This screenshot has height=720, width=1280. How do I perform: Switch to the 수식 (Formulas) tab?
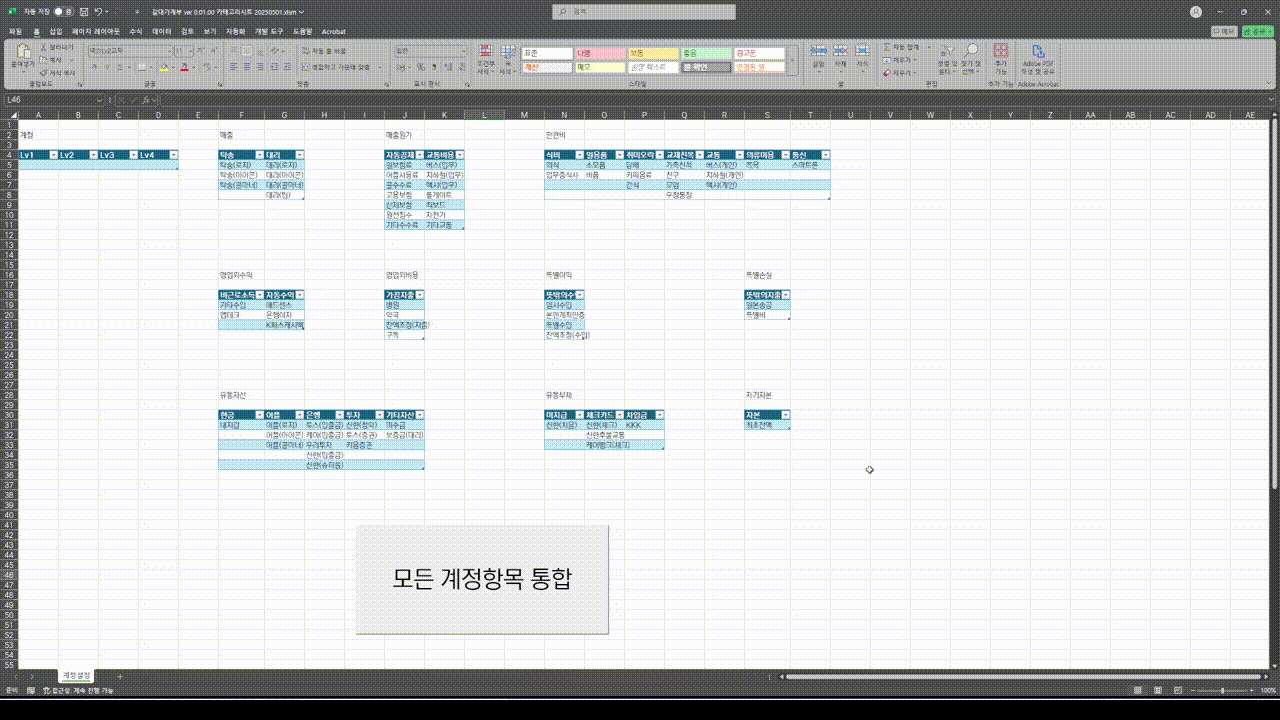(x=136, y=32)
